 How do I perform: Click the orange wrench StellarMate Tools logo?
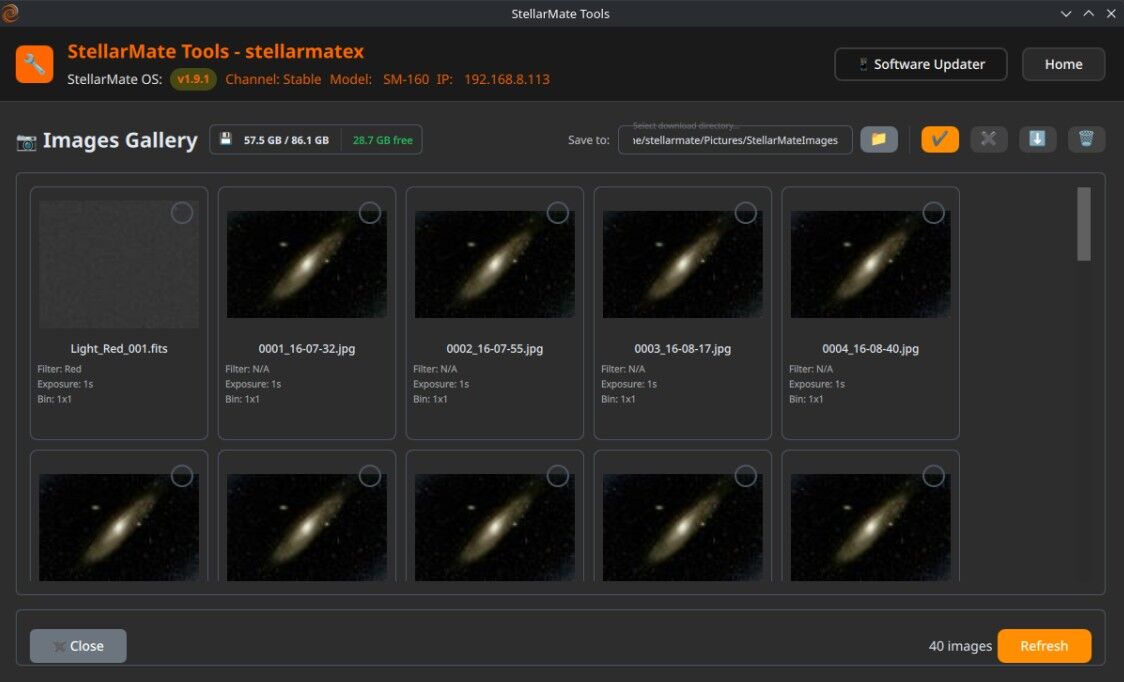[x=34, y=65]
